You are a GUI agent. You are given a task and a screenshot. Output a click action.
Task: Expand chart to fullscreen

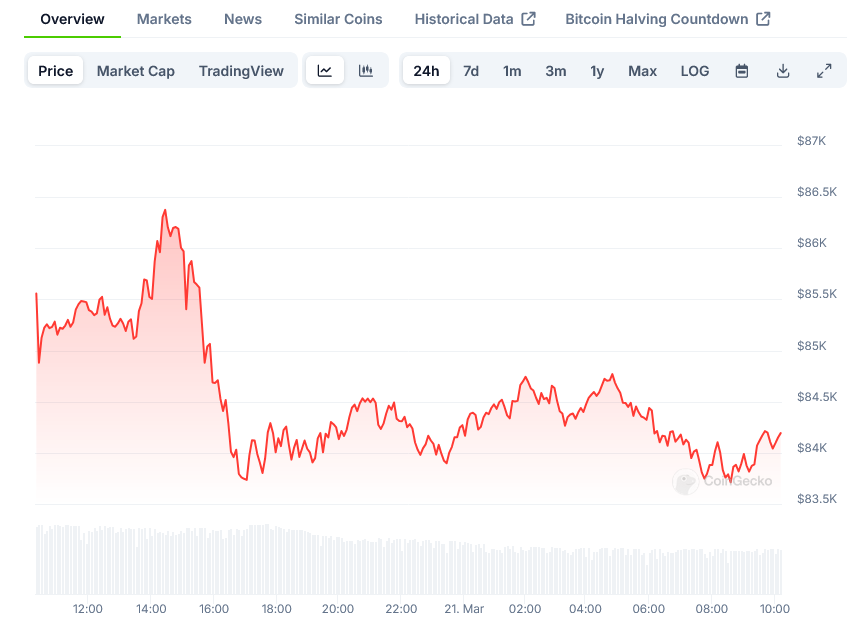point(824,71)
